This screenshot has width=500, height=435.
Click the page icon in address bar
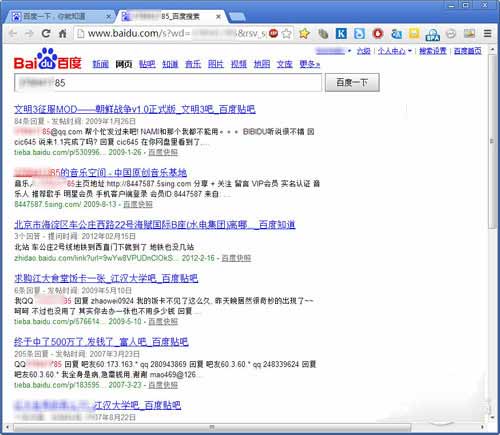coord(80,33)
